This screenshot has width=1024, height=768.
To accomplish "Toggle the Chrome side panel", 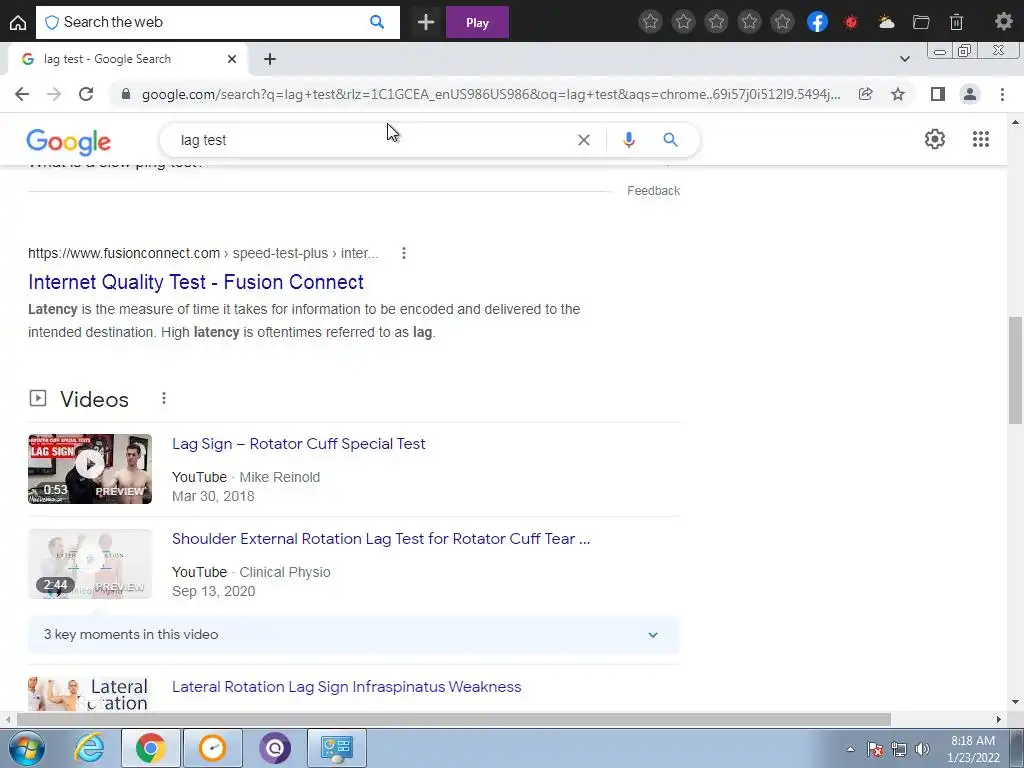I will pyautogui.click(x=938, y=94).
